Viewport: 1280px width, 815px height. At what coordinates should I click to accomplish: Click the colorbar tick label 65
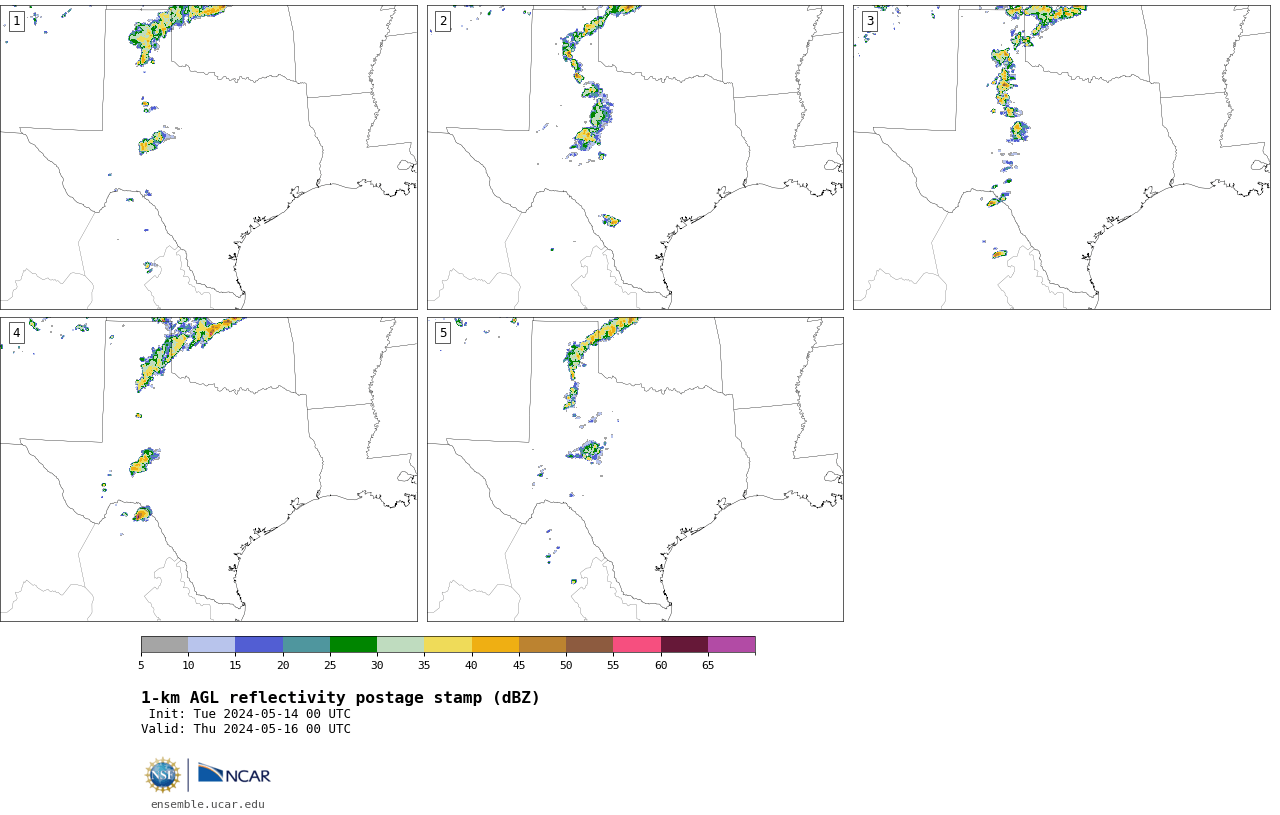pos(708,666)
